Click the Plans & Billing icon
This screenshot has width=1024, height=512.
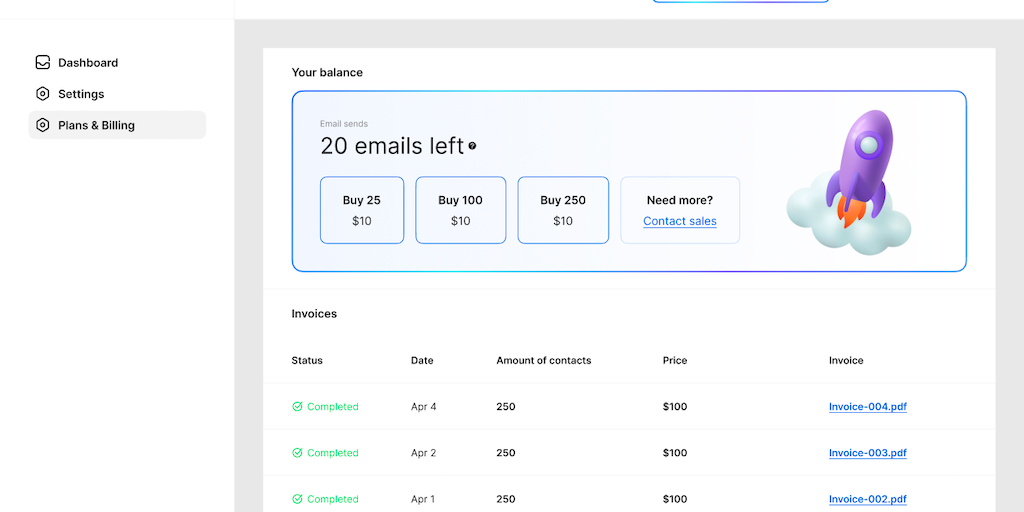point(43,125)
